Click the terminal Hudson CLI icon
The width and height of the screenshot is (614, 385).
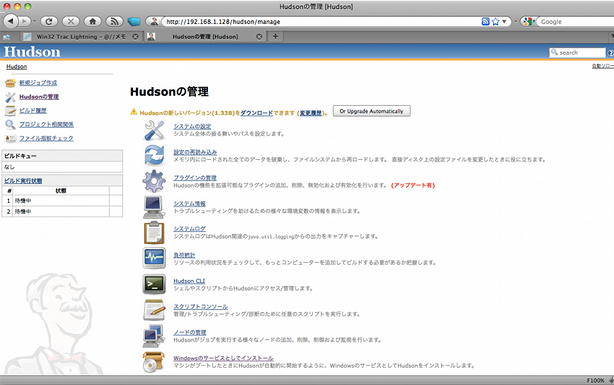(154, 284)
